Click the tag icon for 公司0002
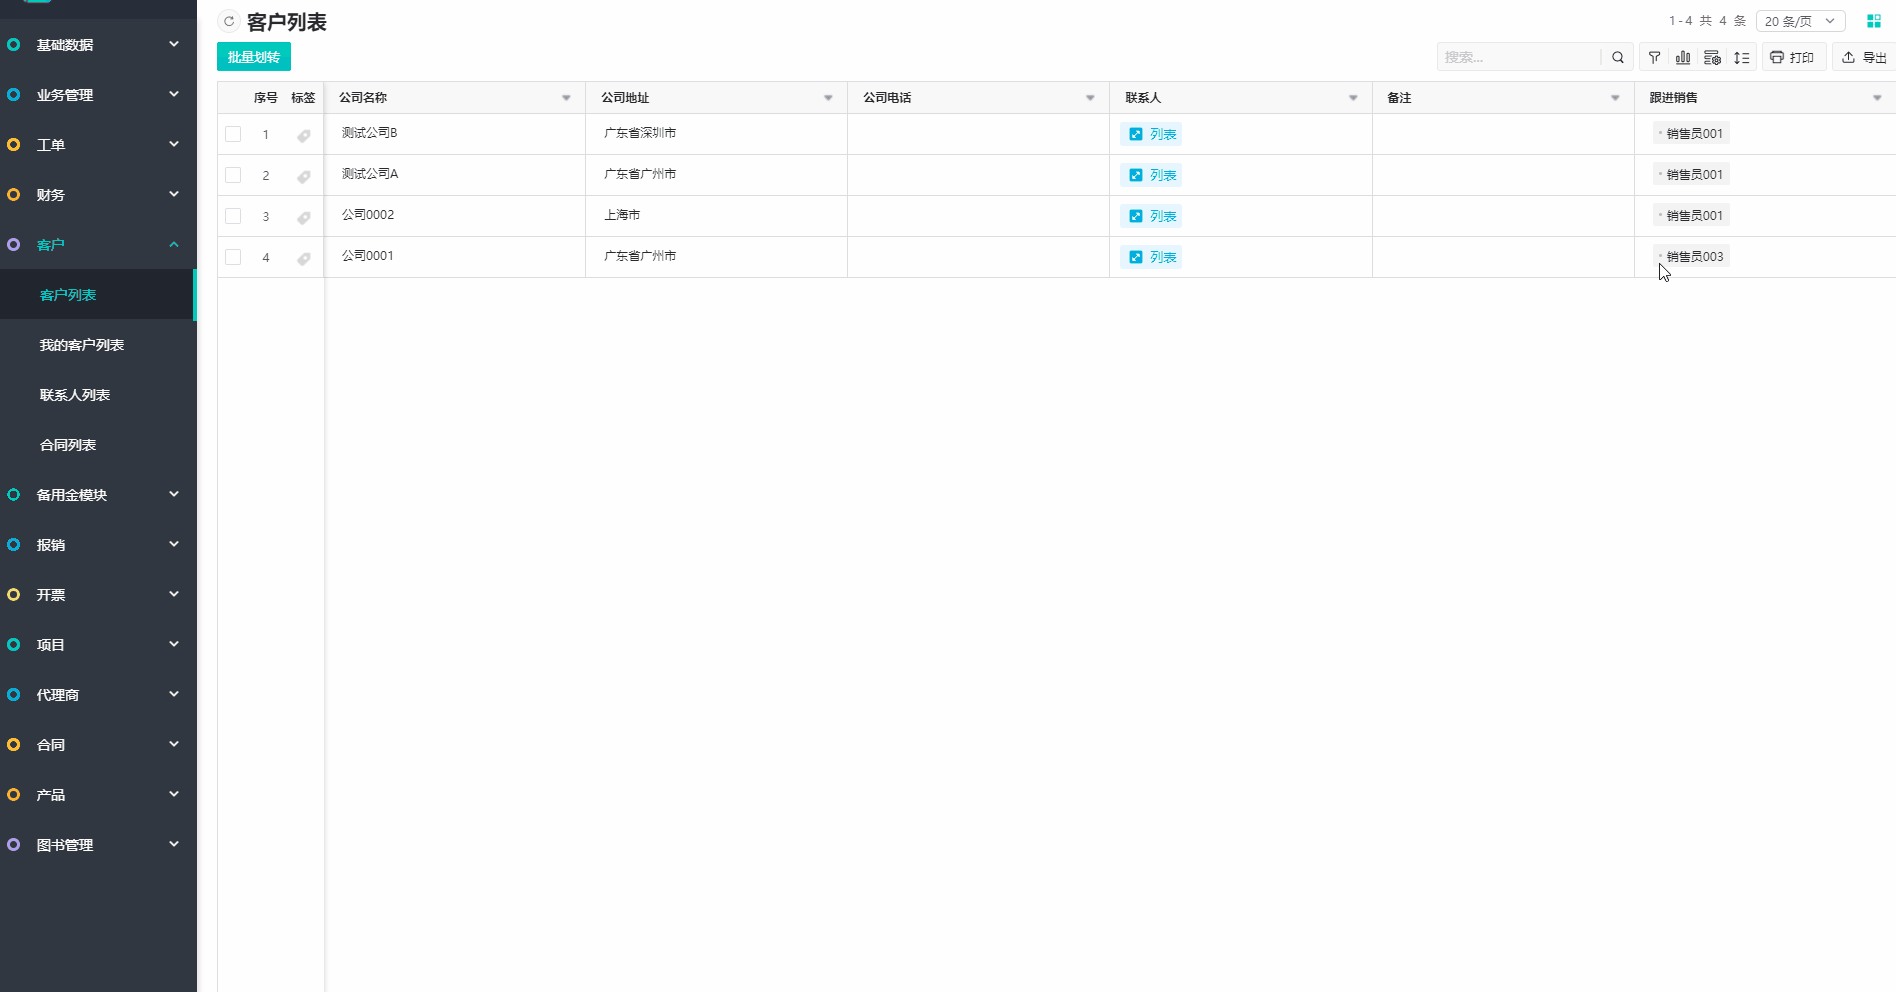This screenshot has height=992, width=1896. (x=303, y=217)
